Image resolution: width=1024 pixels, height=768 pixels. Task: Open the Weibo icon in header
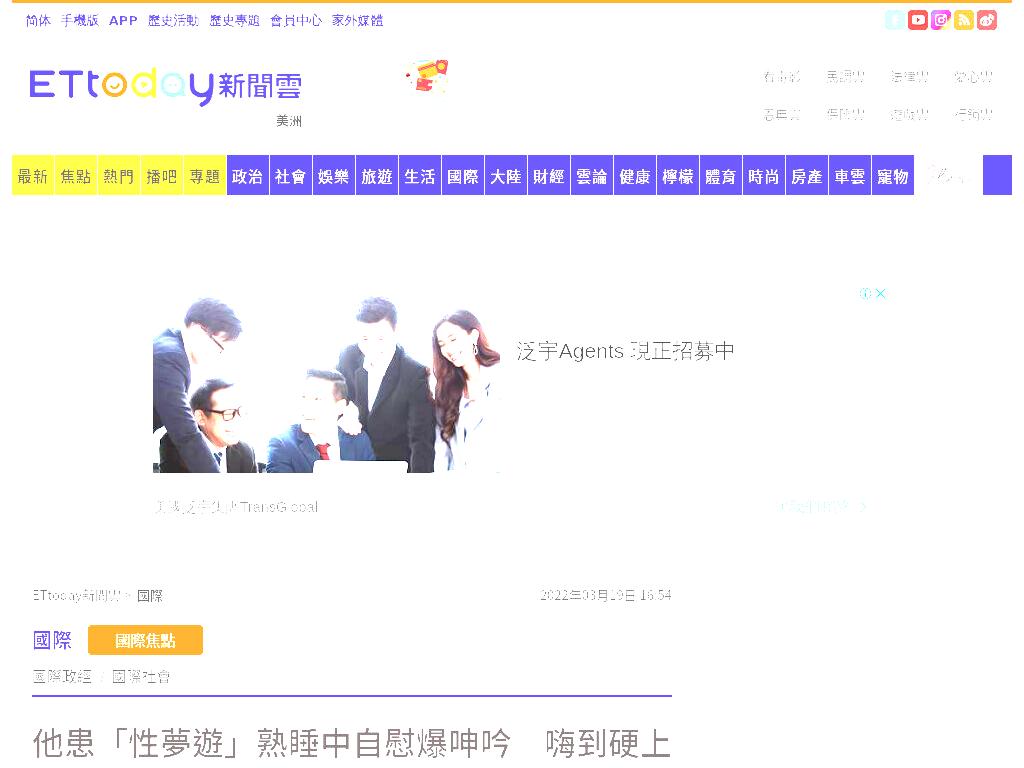(986, 20)
